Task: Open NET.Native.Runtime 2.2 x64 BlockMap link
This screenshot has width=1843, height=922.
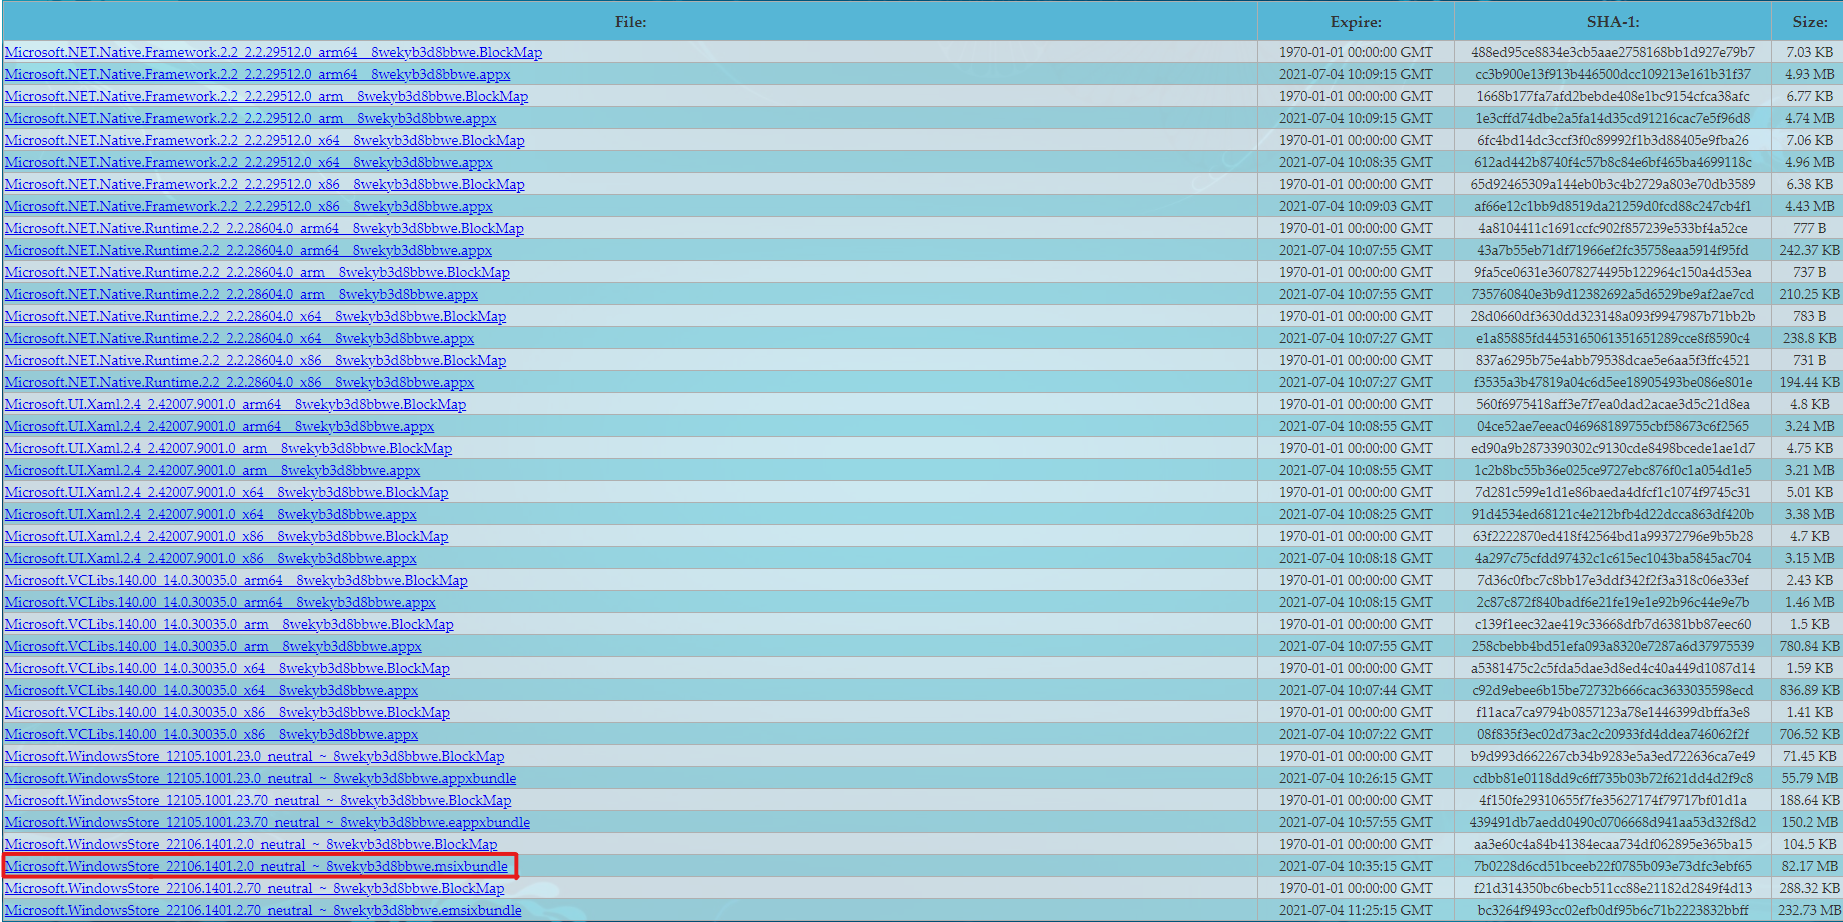Action: 255,316
